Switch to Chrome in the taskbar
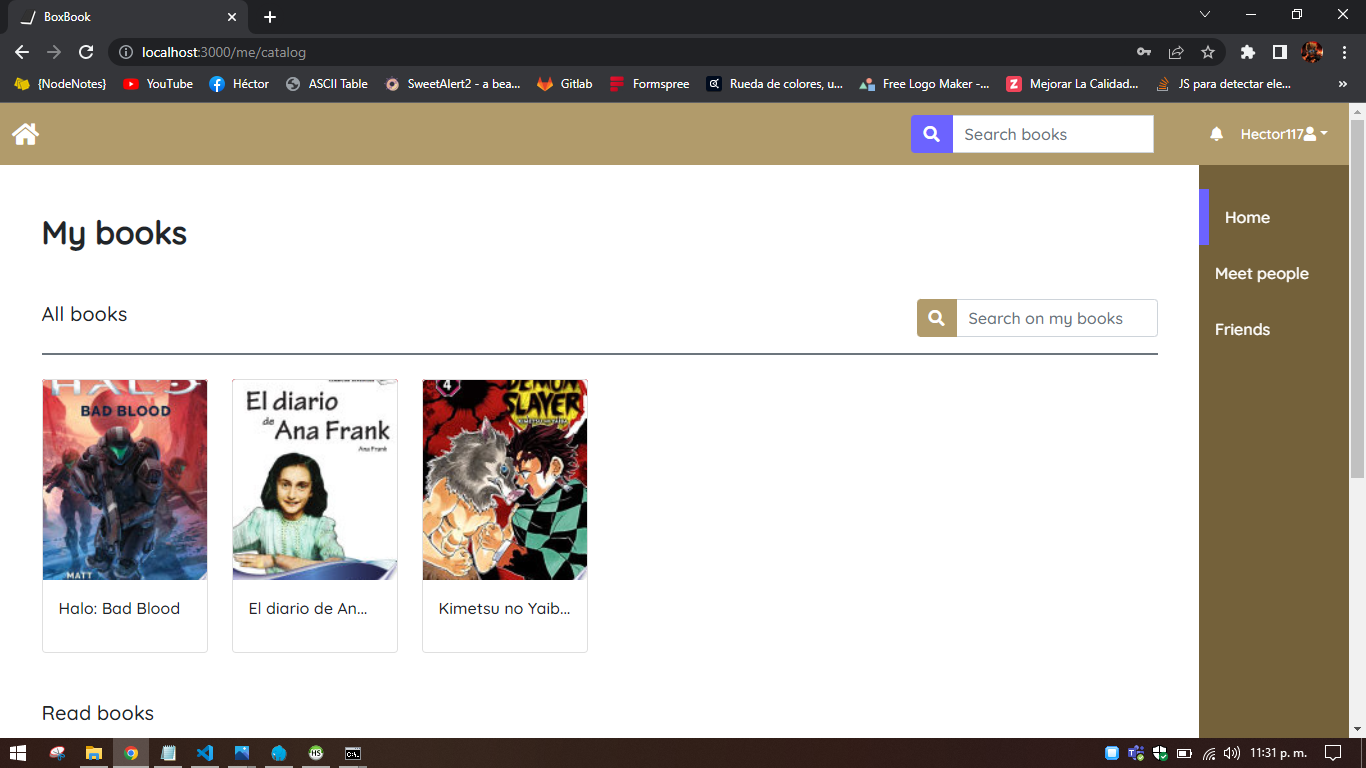Image resolution: width=1366 pixels, height=768 pixels. point(130,753)
